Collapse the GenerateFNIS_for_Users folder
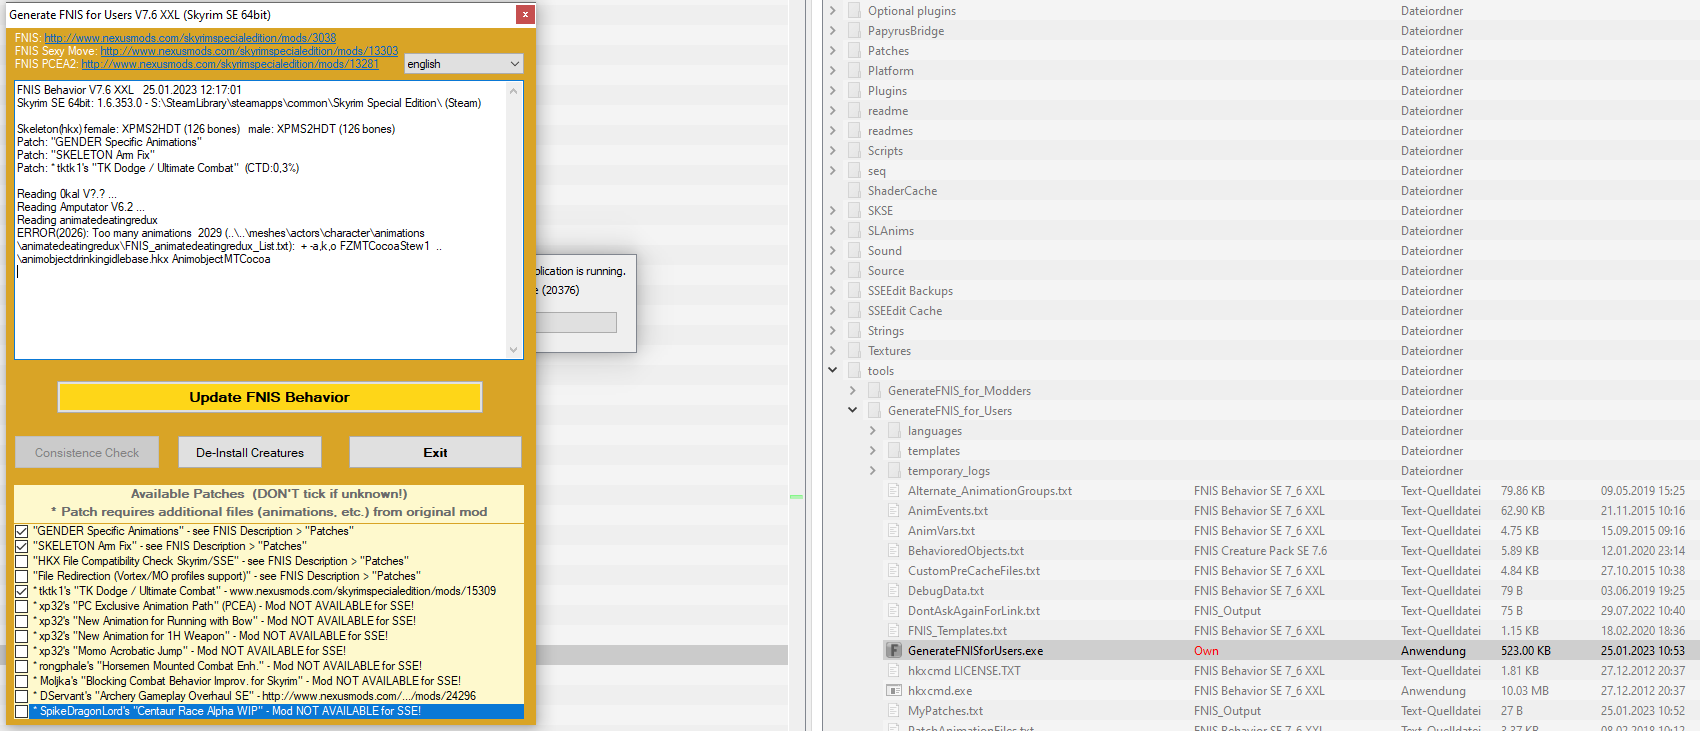Viewport: 1700px width, 731px height. [x=852, y=410]
